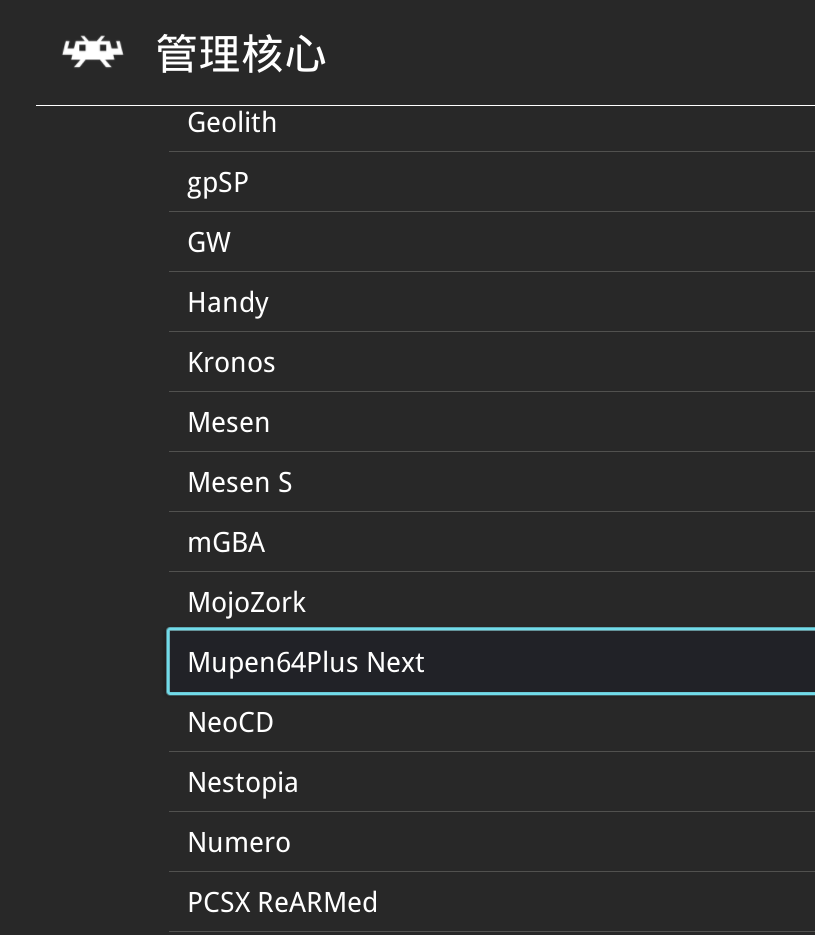815x935 pixels.
Task: Click the Mesen core item
Action: [229, 423]
